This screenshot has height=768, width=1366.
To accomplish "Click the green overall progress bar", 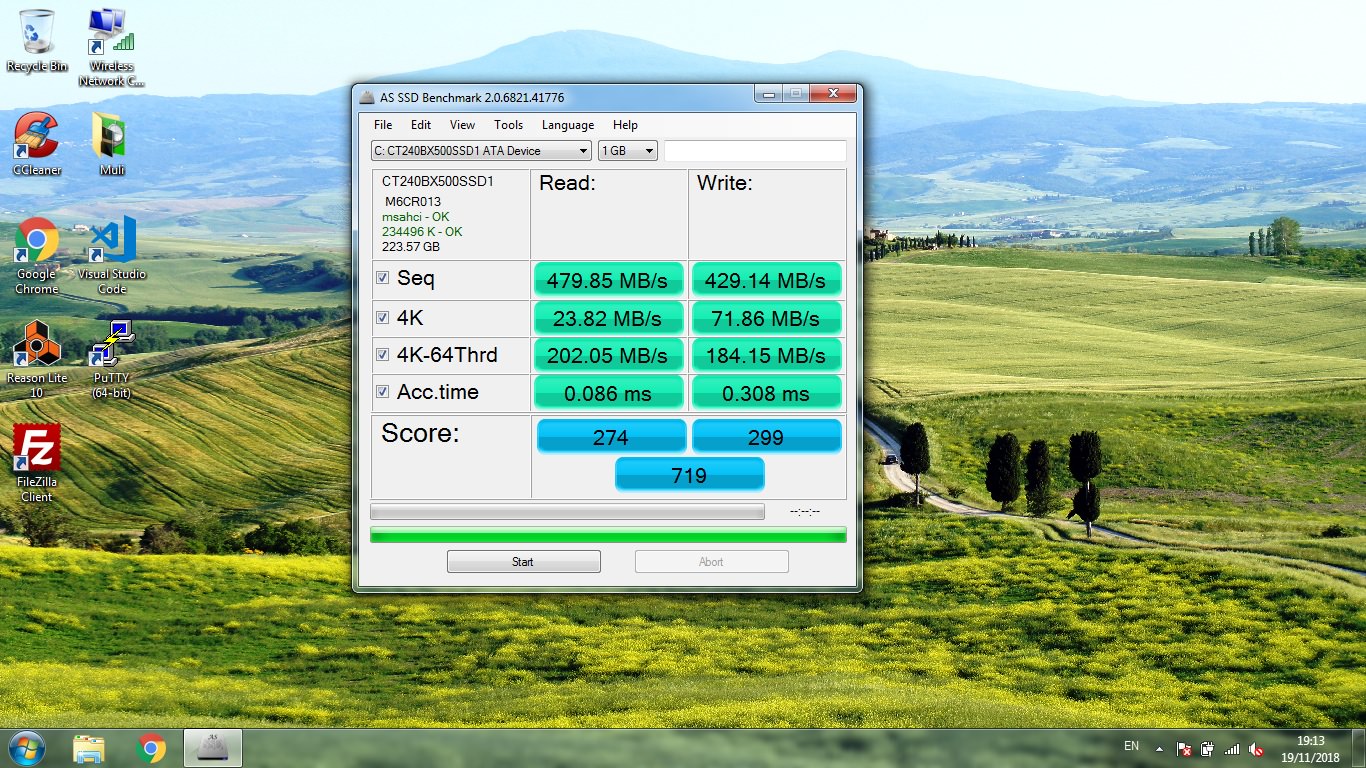I will (608, 535).
